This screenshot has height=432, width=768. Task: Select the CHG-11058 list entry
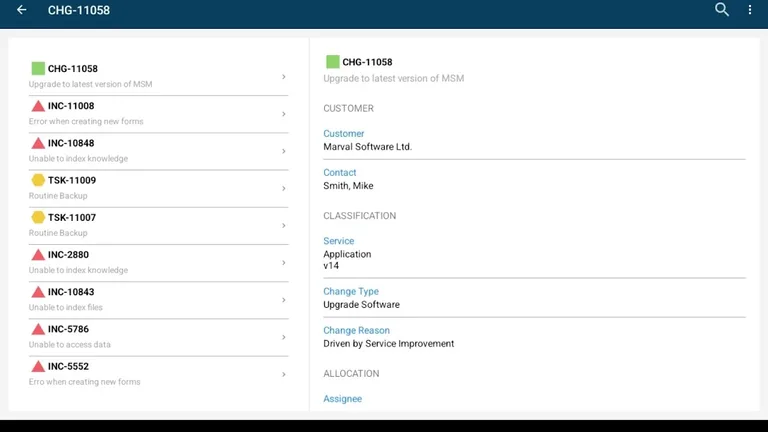150,76
